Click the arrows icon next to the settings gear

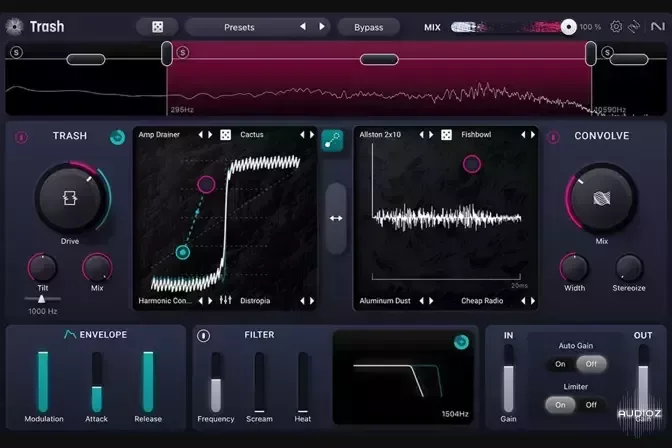(634, 27)
